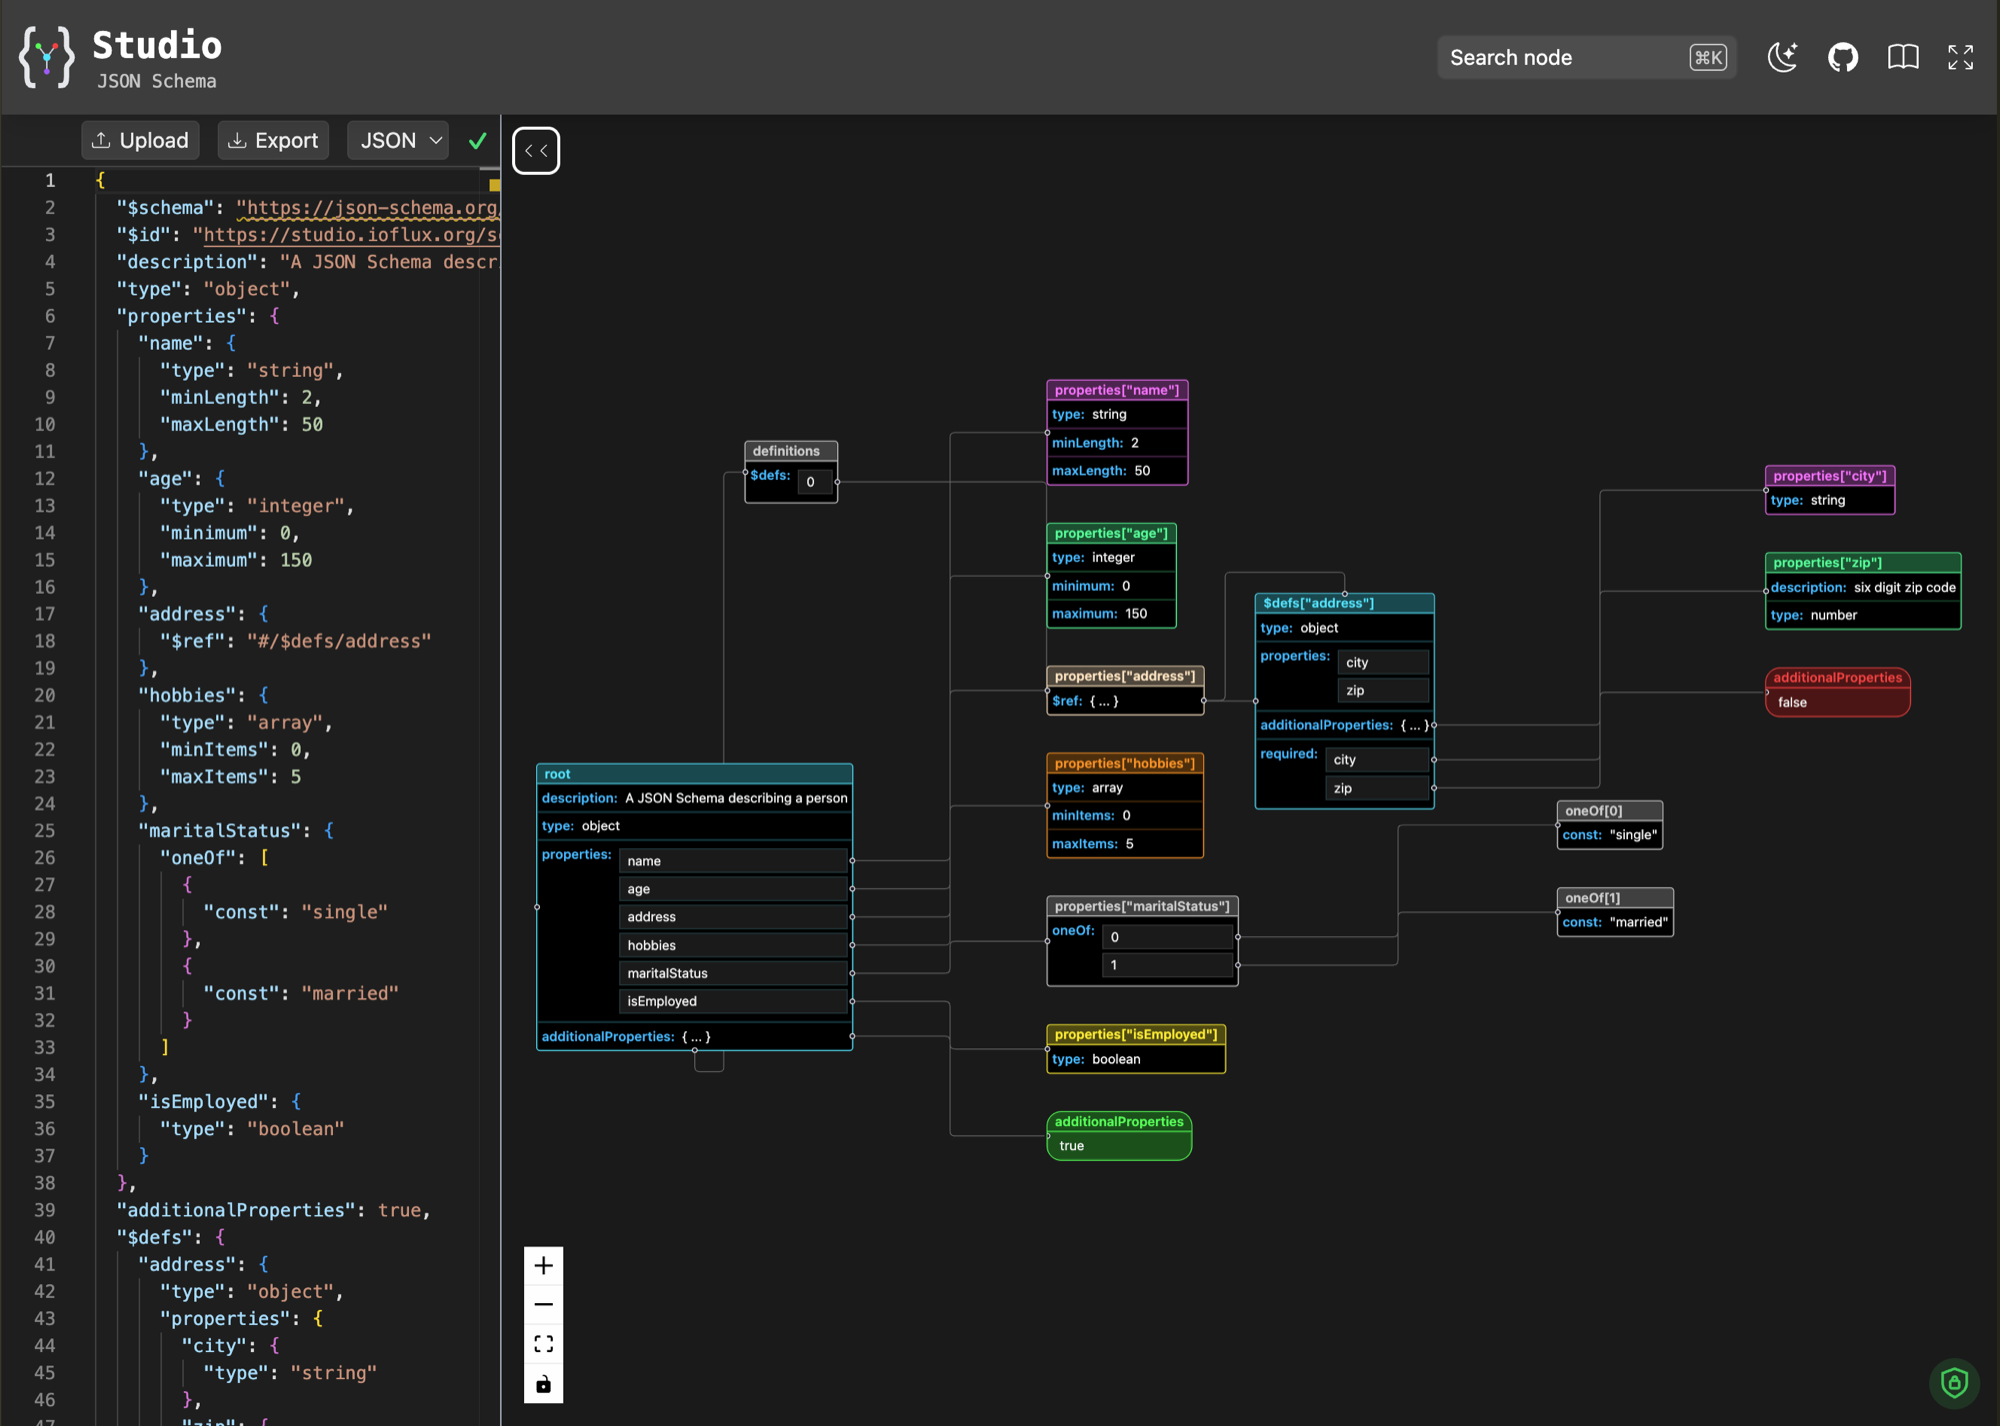The height and width of the screenshot is (1426, 2000).
Task: Select the oneOf[0] node
Action: pyautogui.click(x=1610, y=824)
